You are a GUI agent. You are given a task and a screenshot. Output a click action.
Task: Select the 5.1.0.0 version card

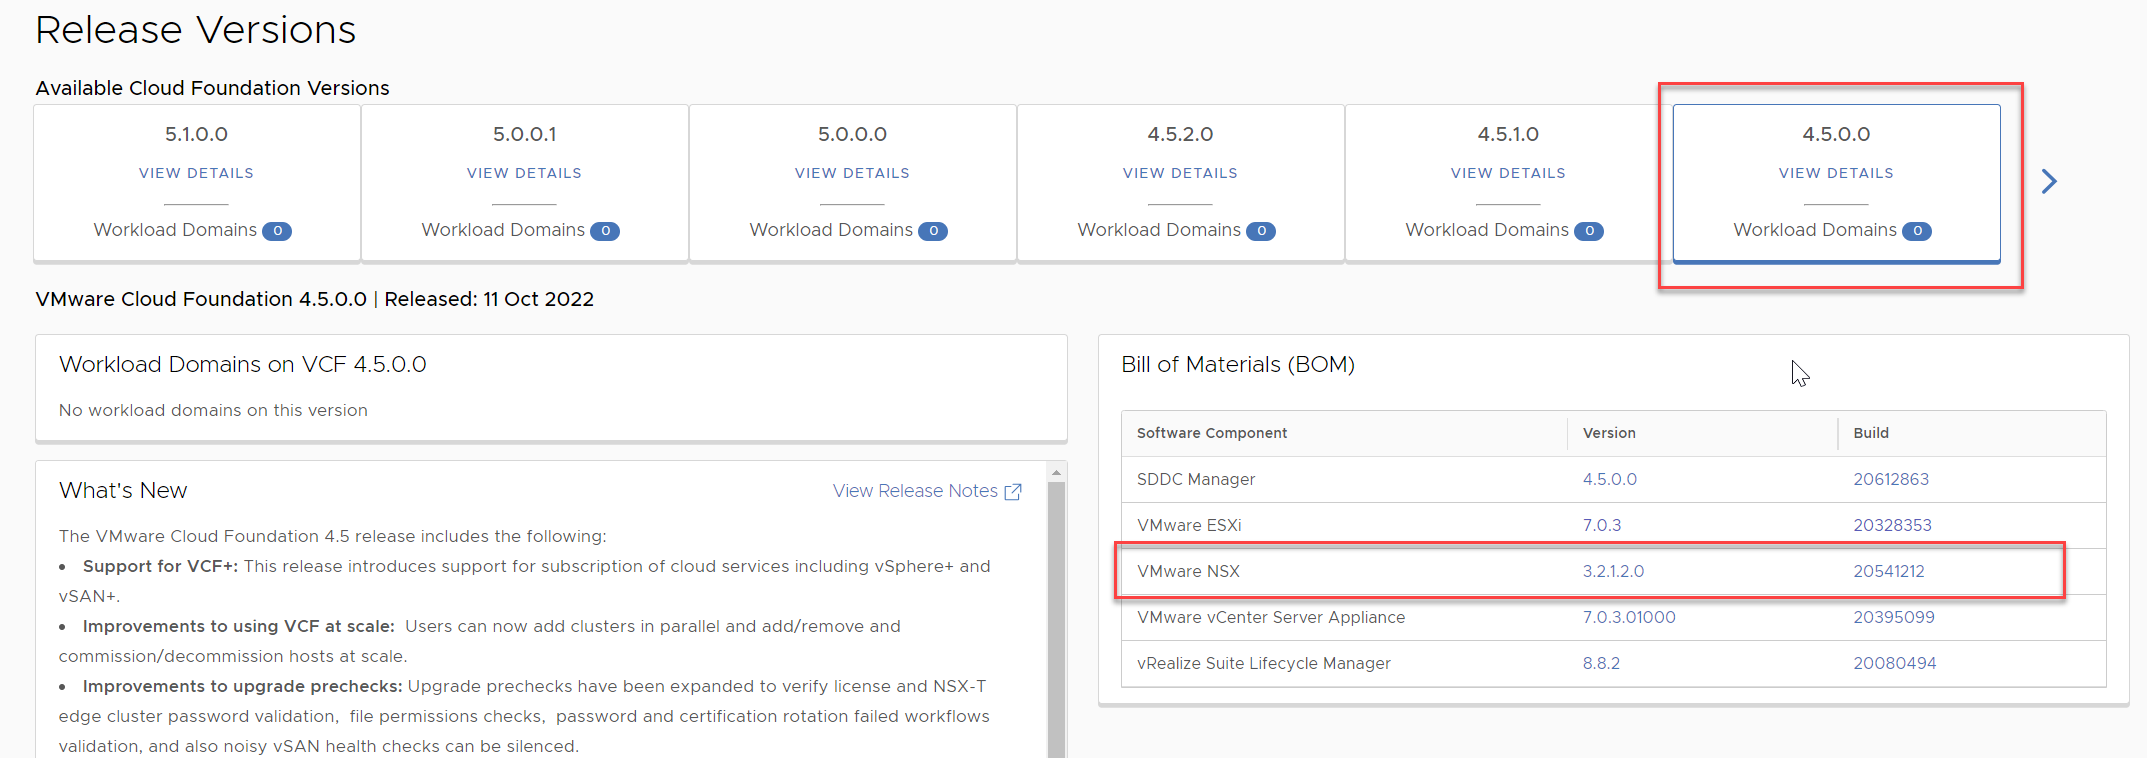point(197,183)
